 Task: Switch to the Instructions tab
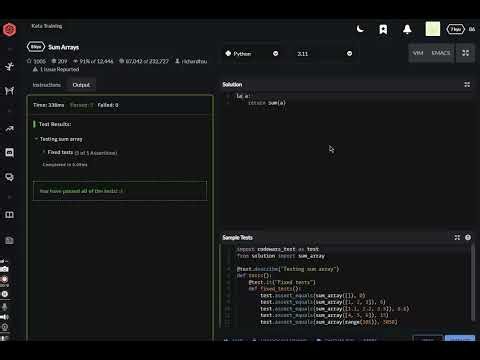47,85
